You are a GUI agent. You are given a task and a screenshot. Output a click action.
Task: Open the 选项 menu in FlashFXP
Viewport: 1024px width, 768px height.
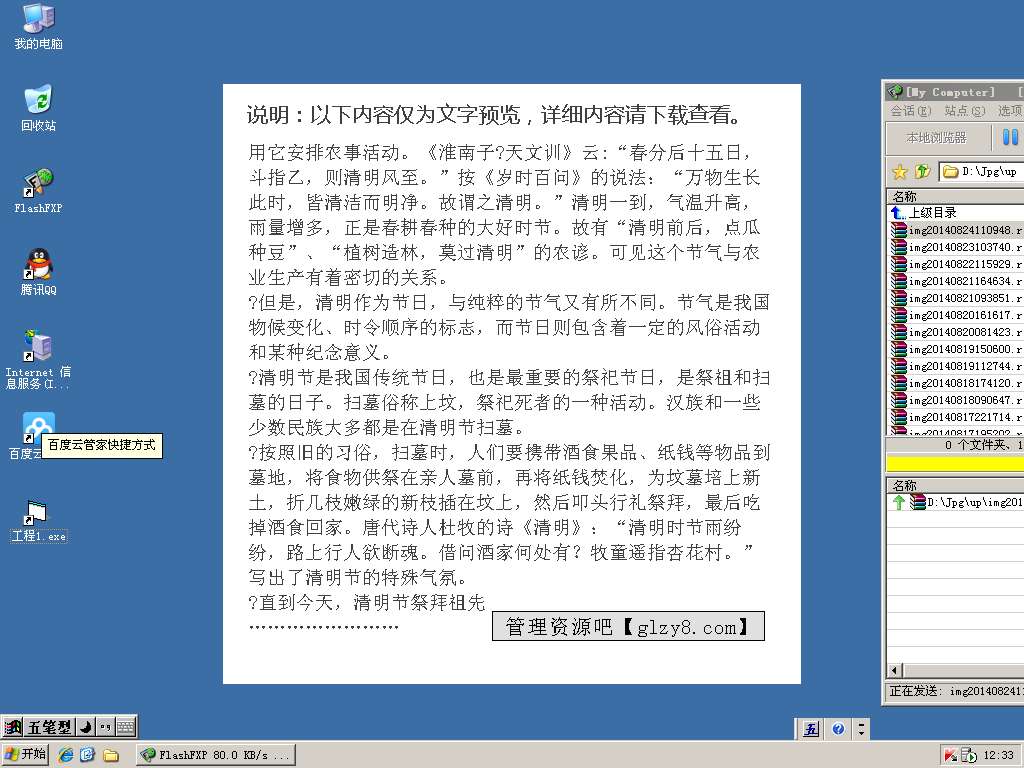[x=1010, y=110]
